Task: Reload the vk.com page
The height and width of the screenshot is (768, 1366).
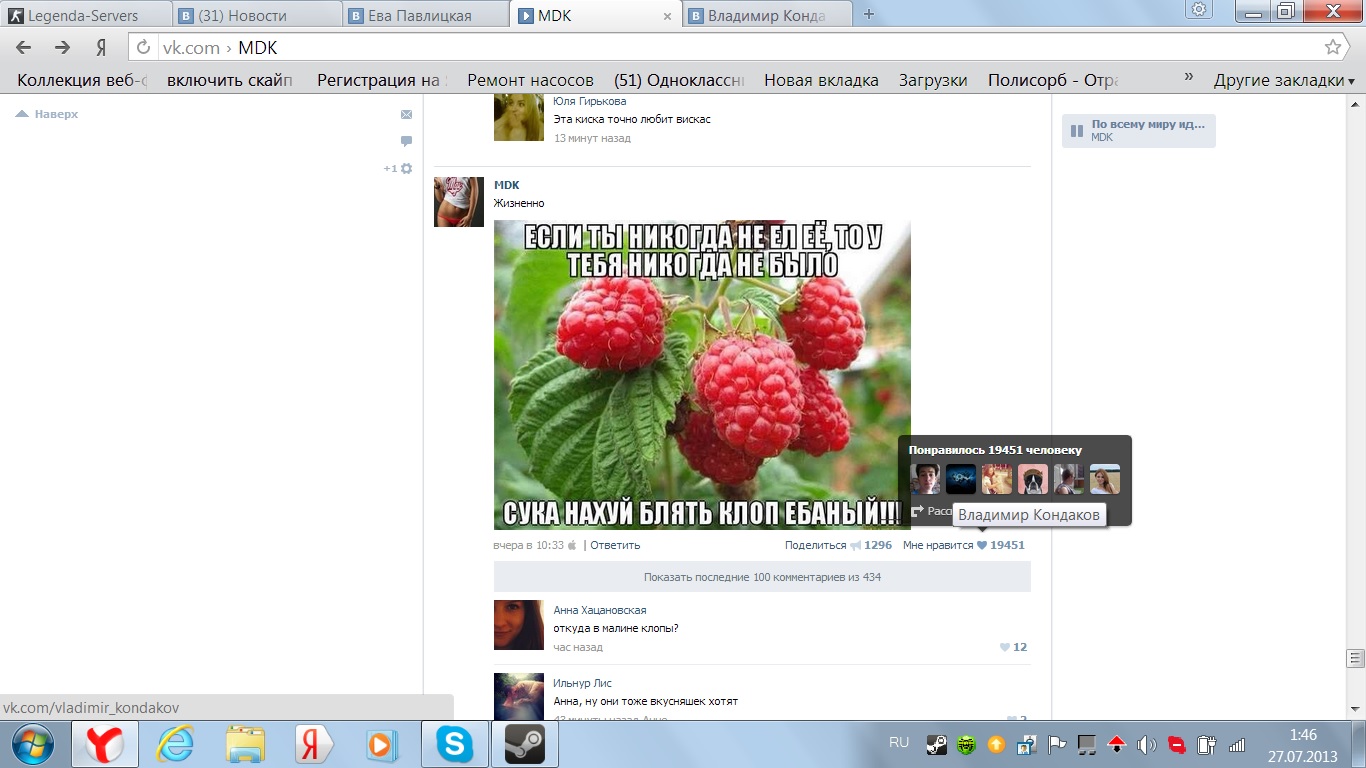Action: click(x=144, y=48)
